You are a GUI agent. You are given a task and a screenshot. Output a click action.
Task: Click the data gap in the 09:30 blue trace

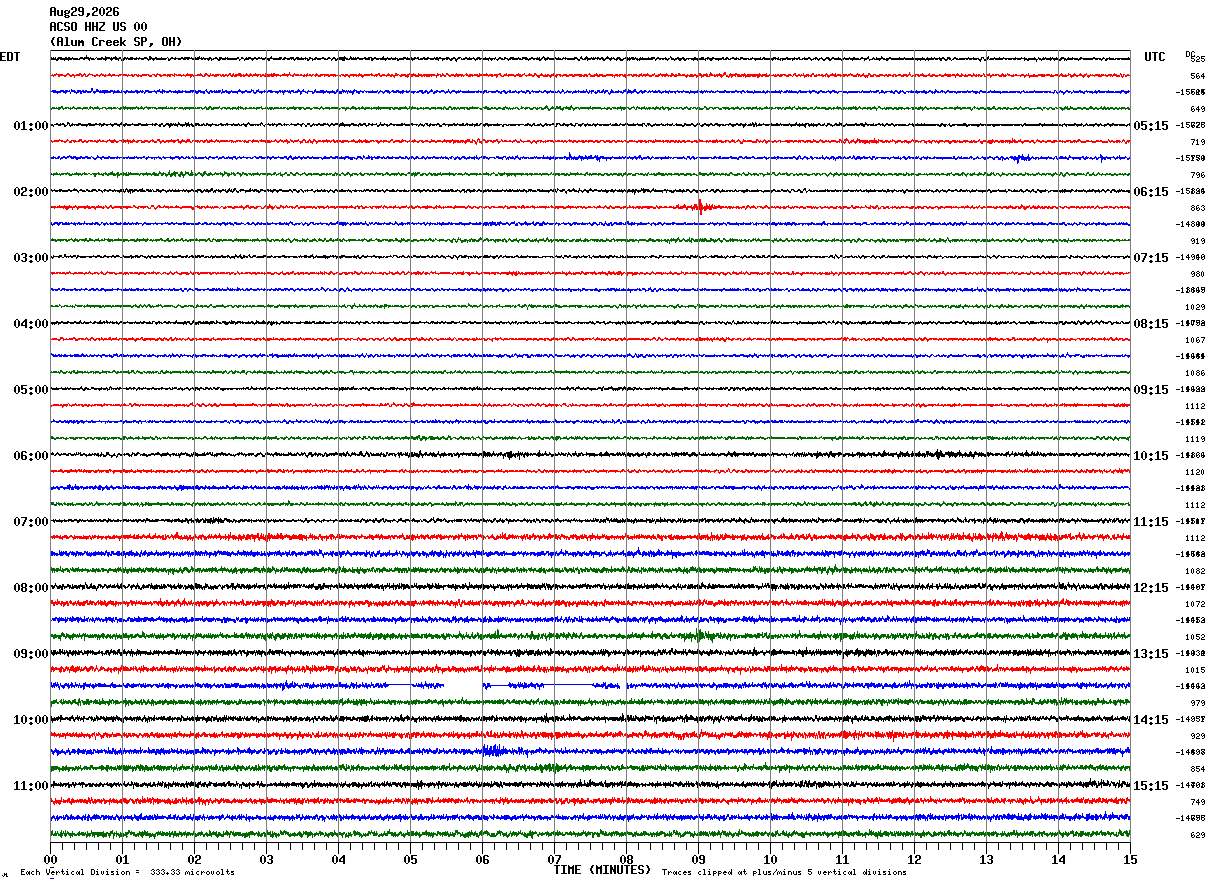463,685
